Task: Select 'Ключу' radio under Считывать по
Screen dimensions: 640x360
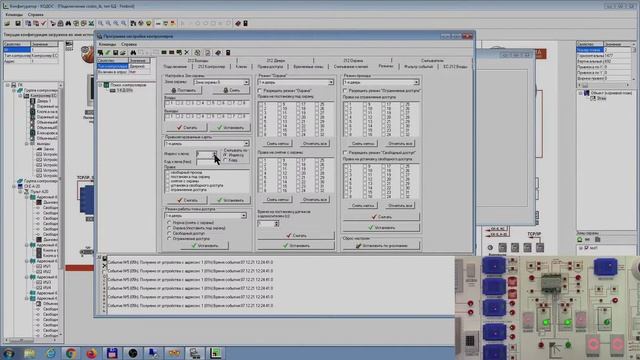Action: (x=225, y=160)
